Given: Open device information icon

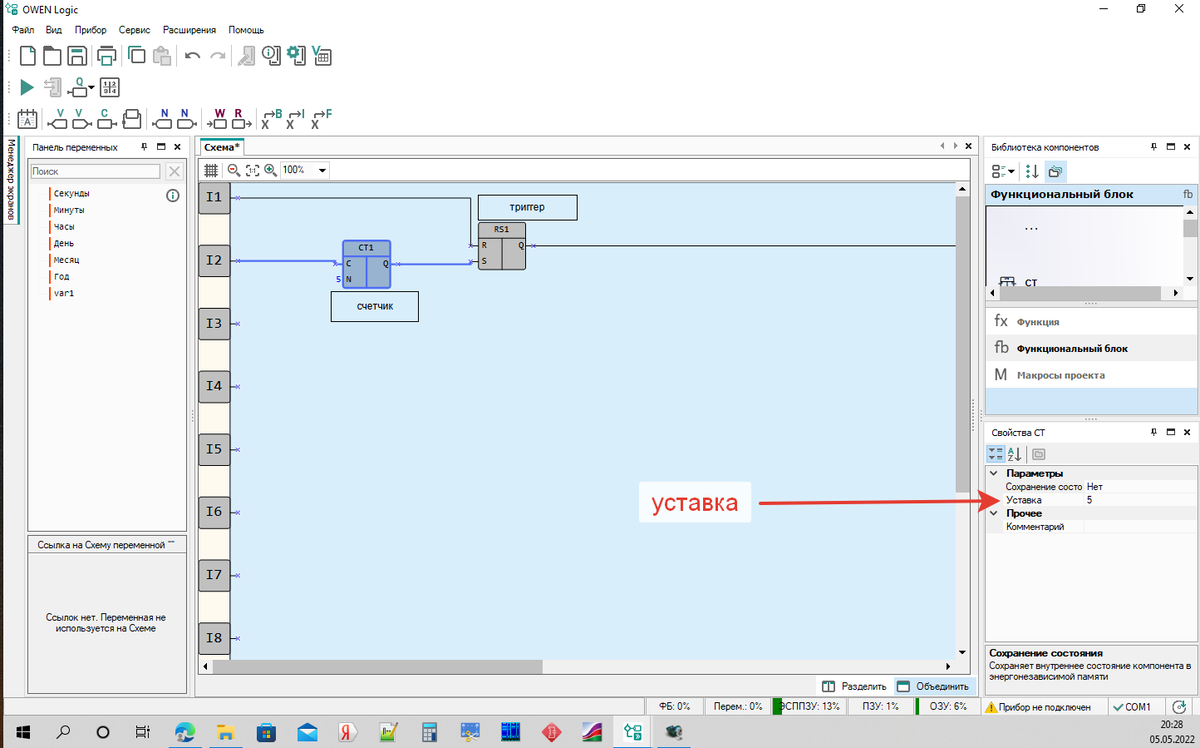Looking at the screenshot, I should [x=272, y=55].
